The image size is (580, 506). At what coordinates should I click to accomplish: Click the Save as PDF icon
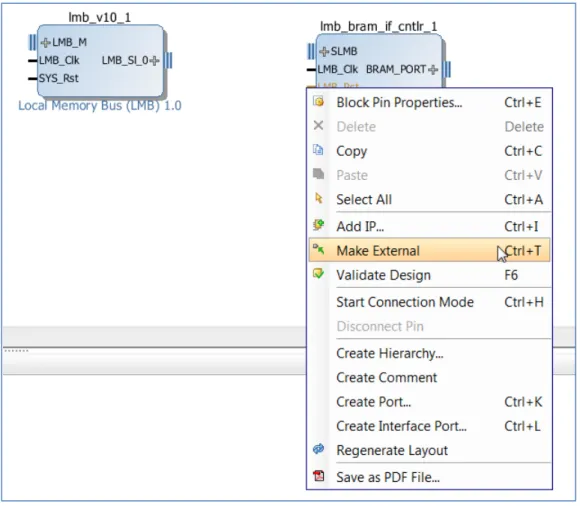(x=318, y=476)
